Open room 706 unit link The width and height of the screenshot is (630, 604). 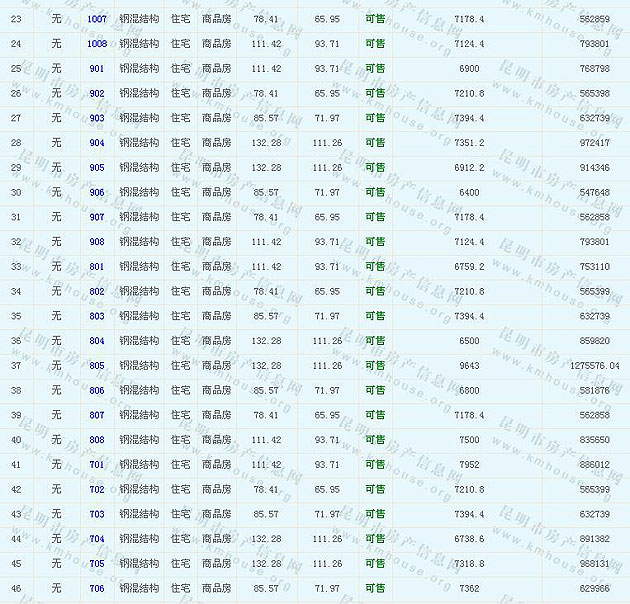tap(97, 589)
